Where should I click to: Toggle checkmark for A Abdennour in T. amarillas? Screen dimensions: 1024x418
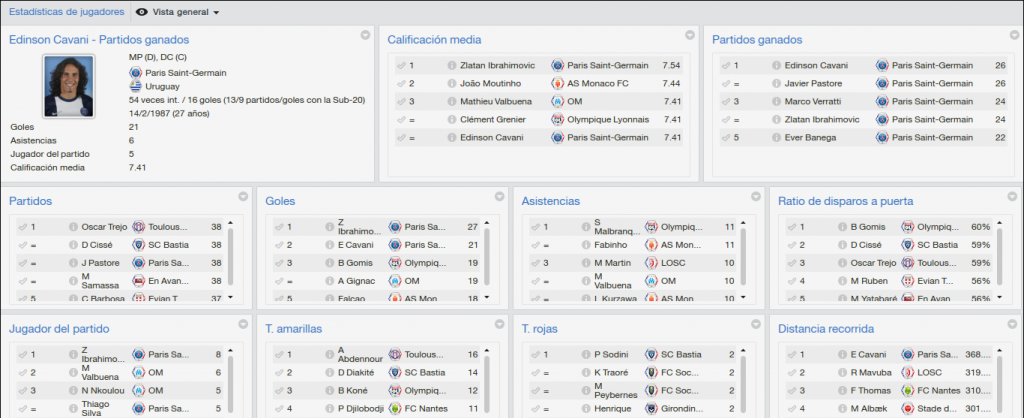pos(280,355)
